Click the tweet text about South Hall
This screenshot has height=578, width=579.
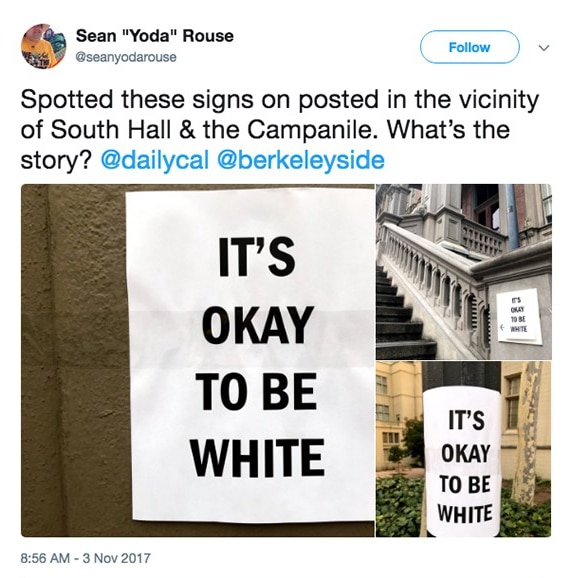pos(280,130)
